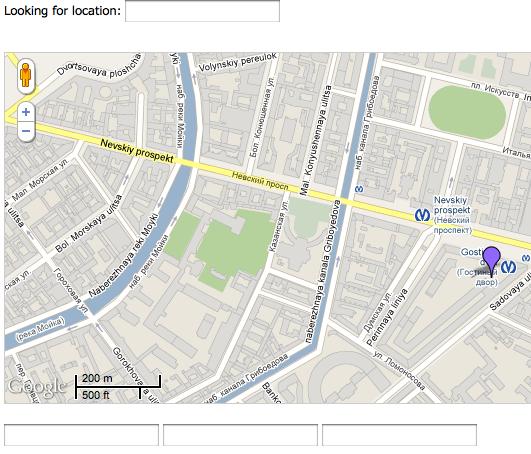Click the blue Nevskiy prospekt station label
Viewport: 531px width, 454px height.
[452, 215]
